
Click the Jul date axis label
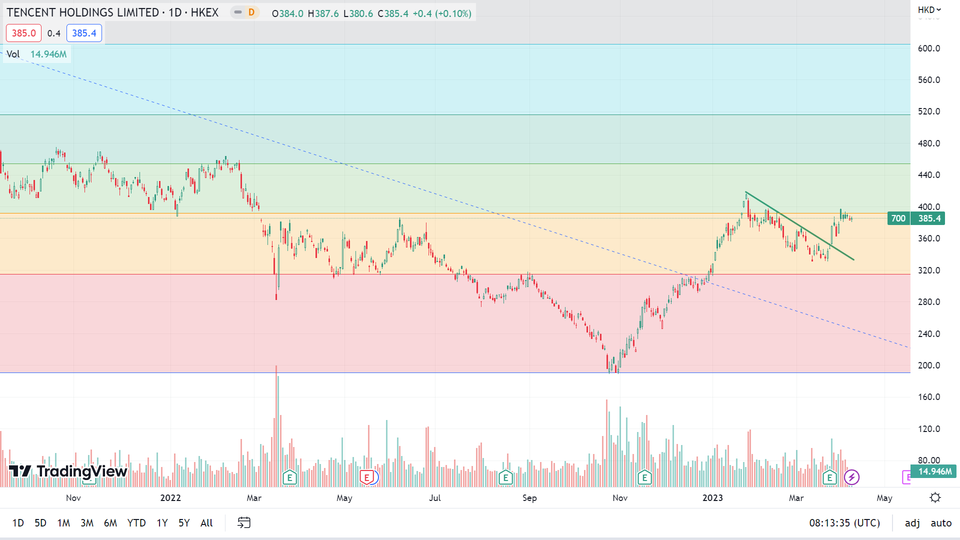434,498
